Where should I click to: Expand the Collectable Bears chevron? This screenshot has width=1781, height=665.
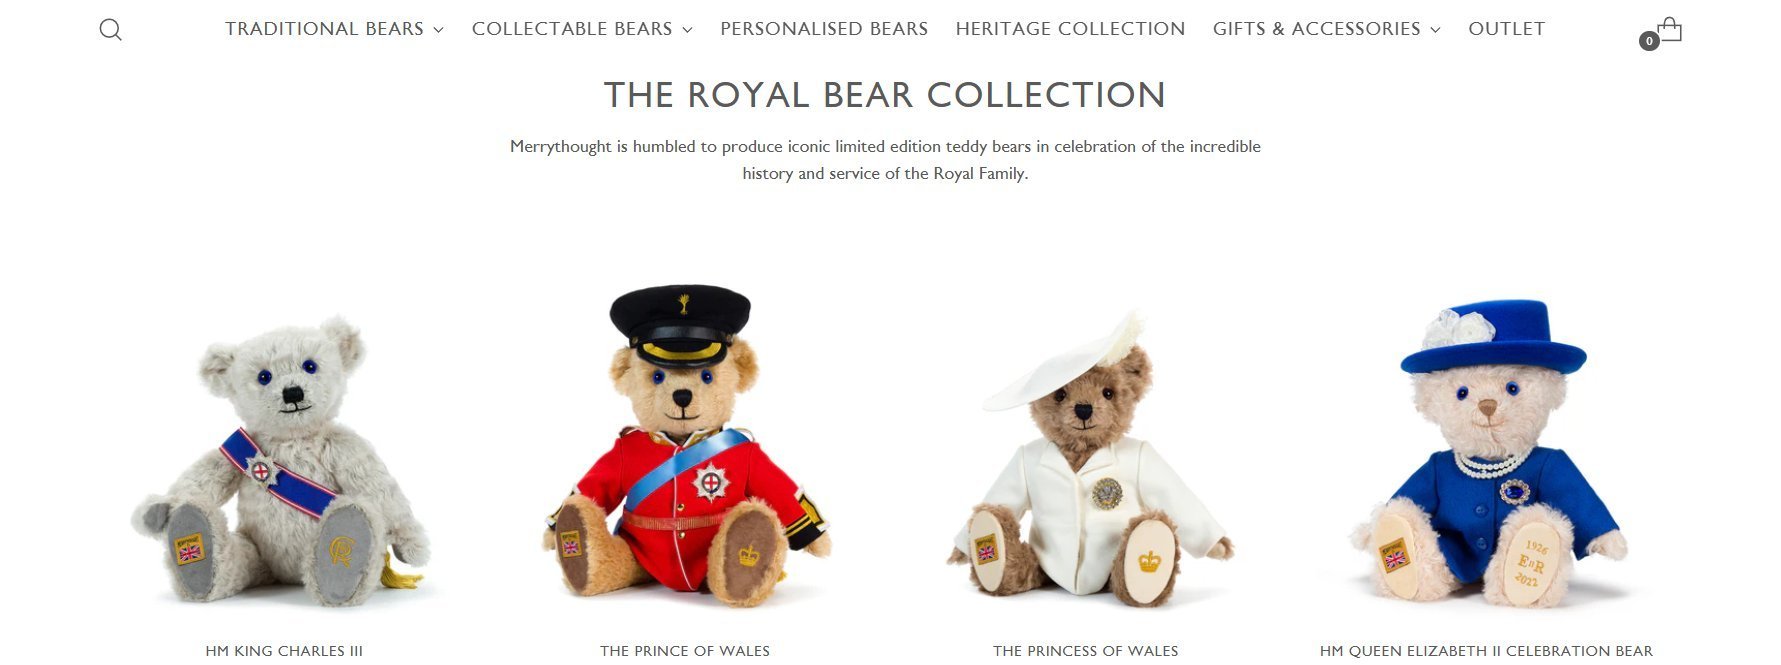tap(687, 30)
